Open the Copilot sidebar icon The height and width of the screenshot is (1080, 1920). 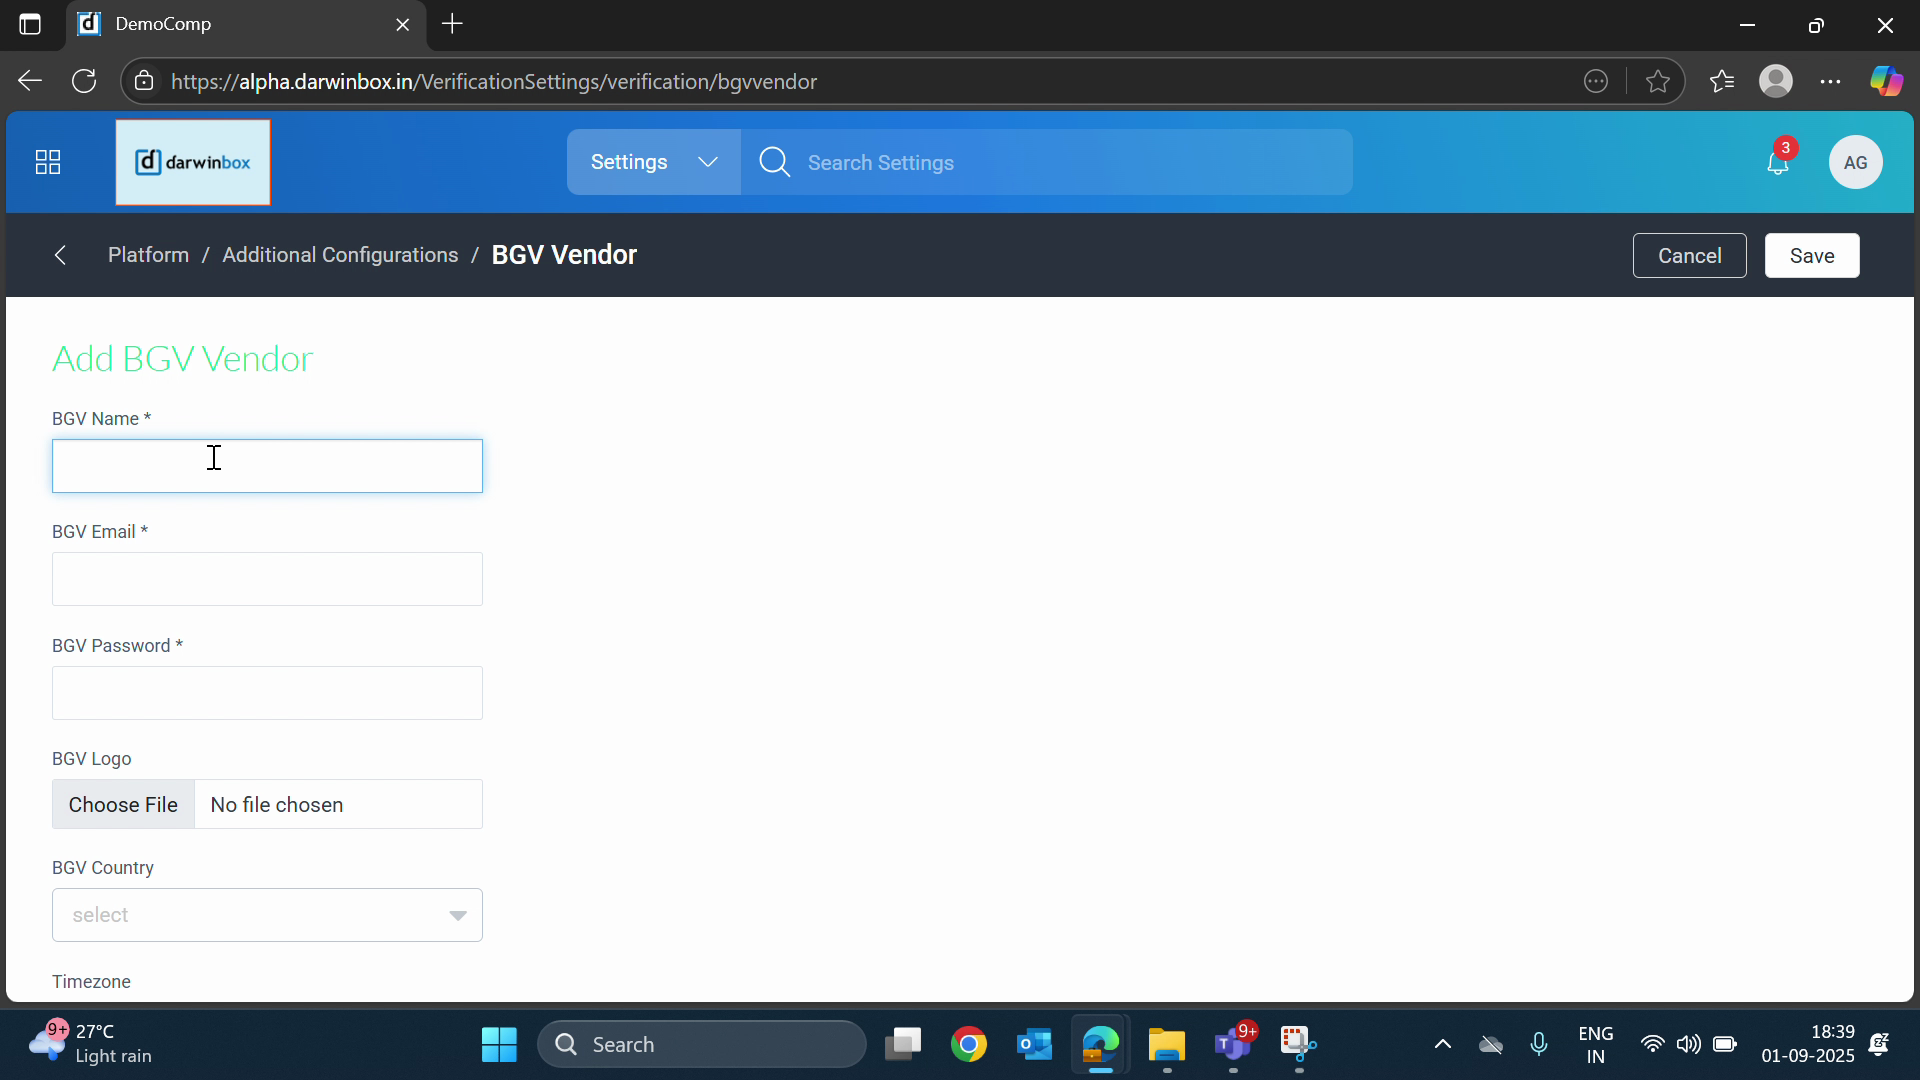tap(1886, 81)
